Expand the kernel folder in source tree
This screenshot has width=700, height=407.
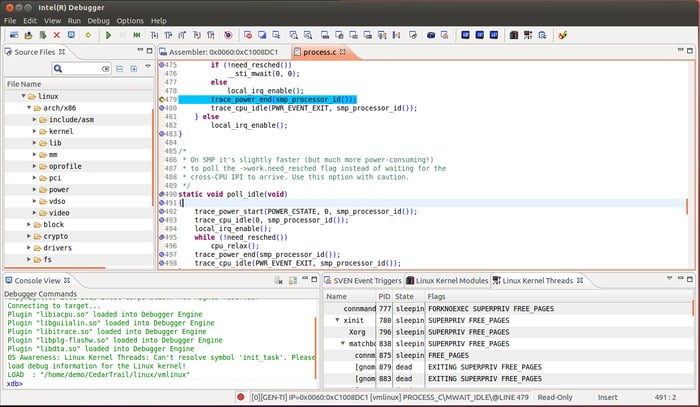[34, 131]
